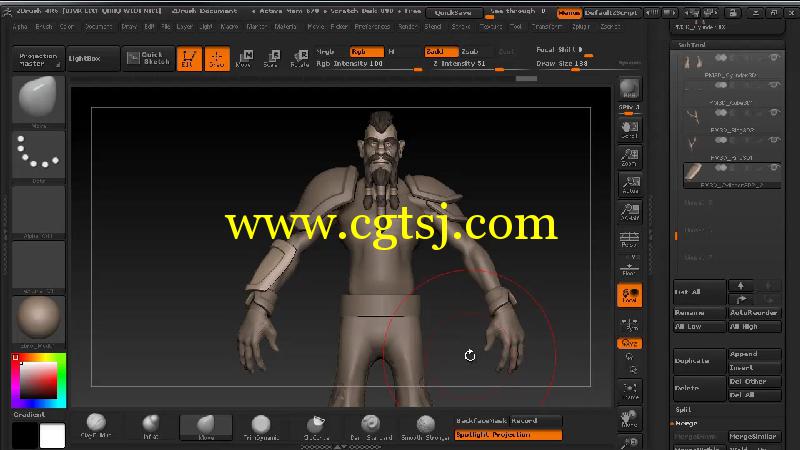Image resolution: width=800 pixels, height=450 pixels.
Task: Click the BPR render icon
Action: [x=630, y=89]
